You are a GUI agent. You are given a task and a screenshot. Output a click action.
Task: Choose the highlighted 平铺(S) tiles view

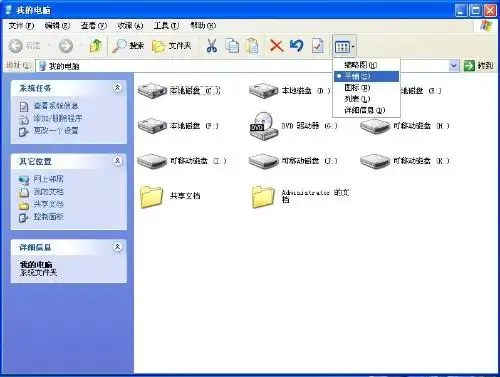pyautogui.click(x=366, y=76)
